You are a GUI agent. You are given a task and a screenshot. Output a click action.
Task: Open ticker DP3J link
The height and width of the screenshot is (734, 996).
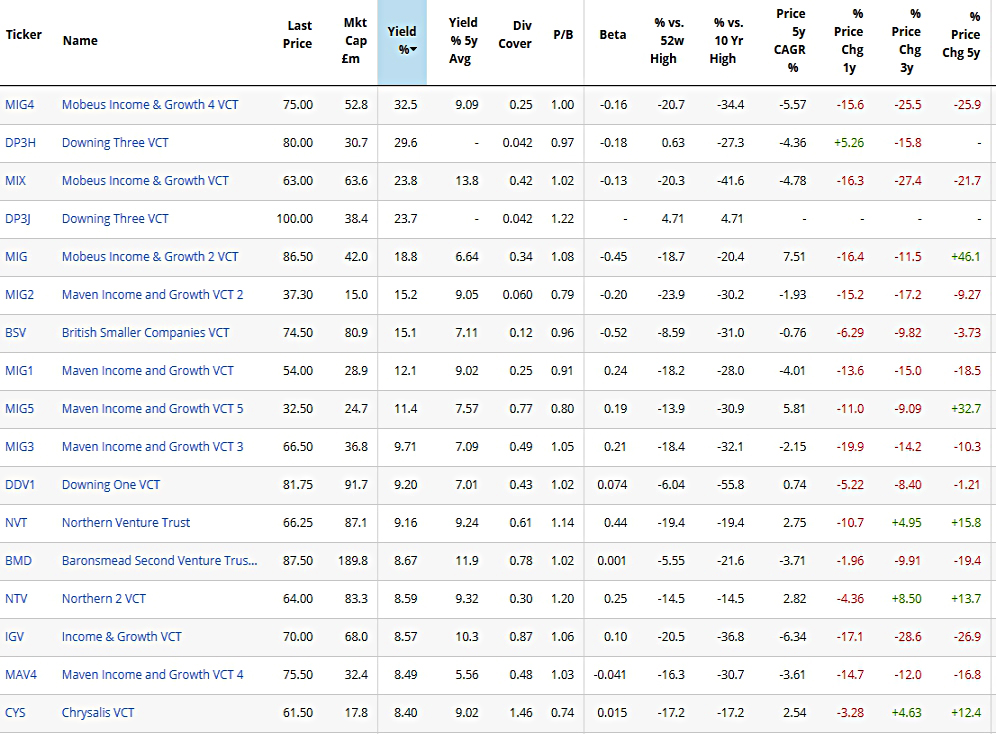click(18, 219)
